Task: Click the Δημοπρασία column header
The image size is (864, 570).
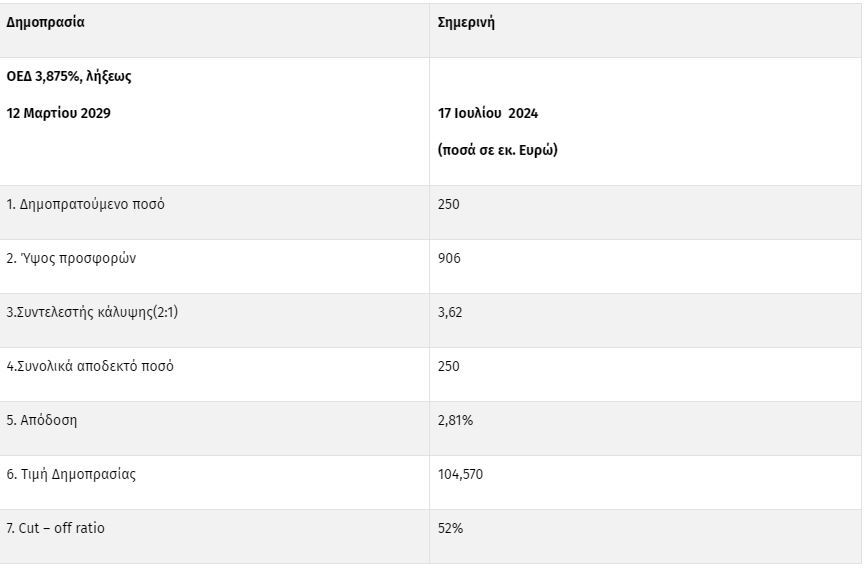Action: tap(45, 23)
